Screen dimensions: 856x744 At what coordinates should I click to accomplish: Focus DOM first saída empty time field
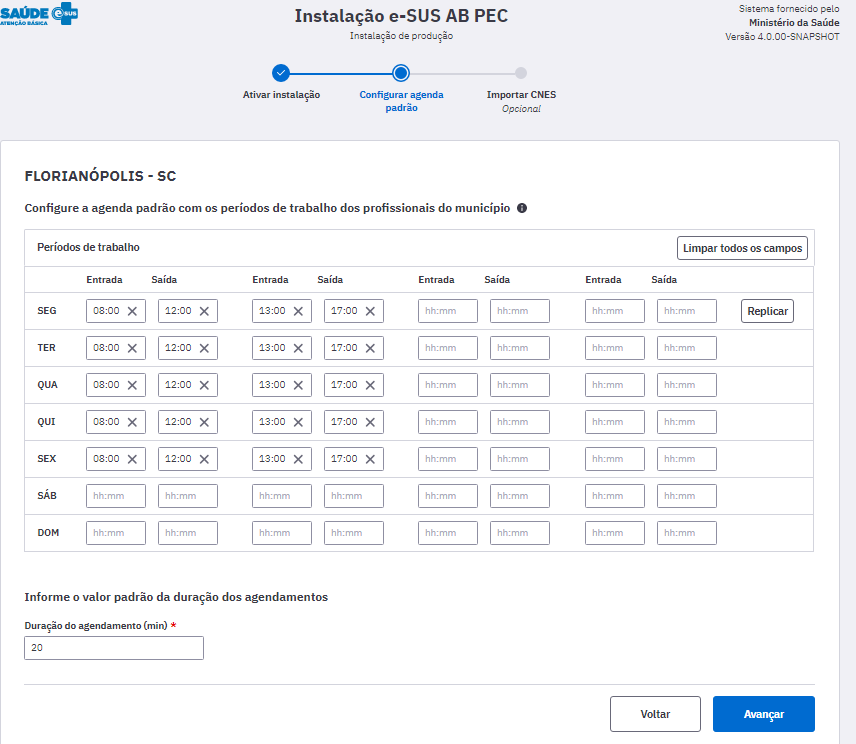point(188,533)
